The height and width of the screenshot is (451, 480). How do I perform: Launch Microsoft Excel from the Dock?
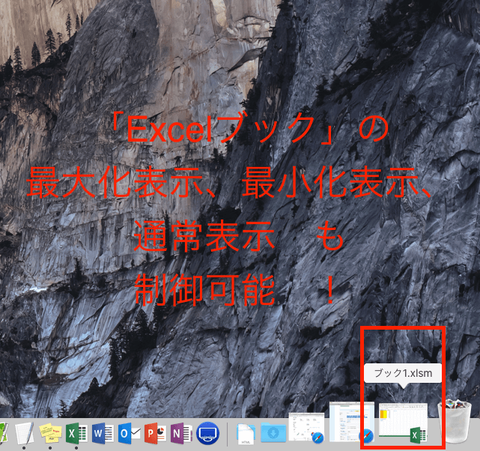[x=76, y=433]
